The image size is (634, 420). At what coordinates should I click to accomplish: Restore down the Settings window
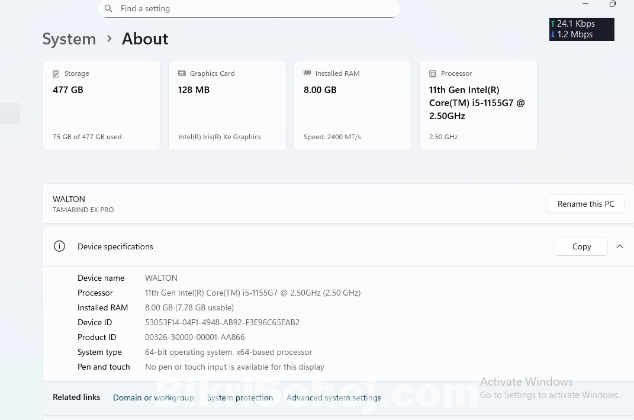coord(612,4)
